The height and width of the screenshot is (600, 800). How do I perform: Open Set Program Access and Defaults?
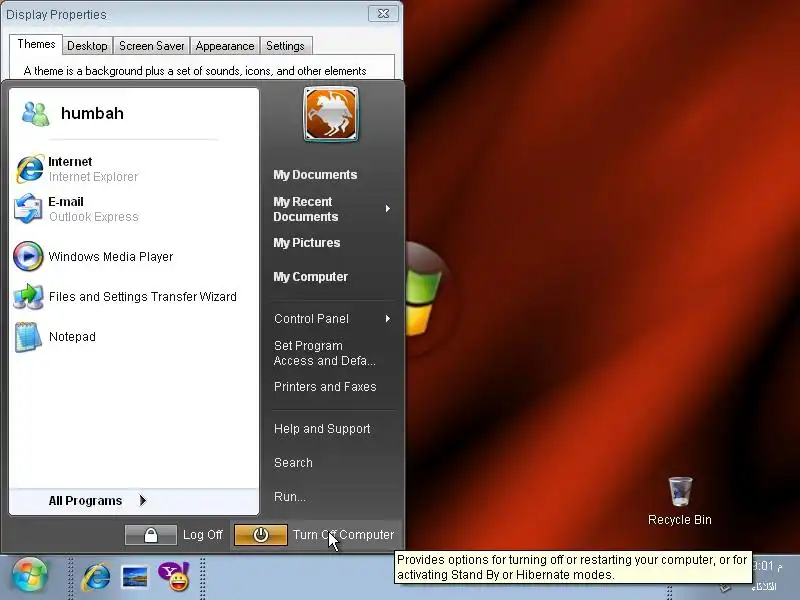324,353
